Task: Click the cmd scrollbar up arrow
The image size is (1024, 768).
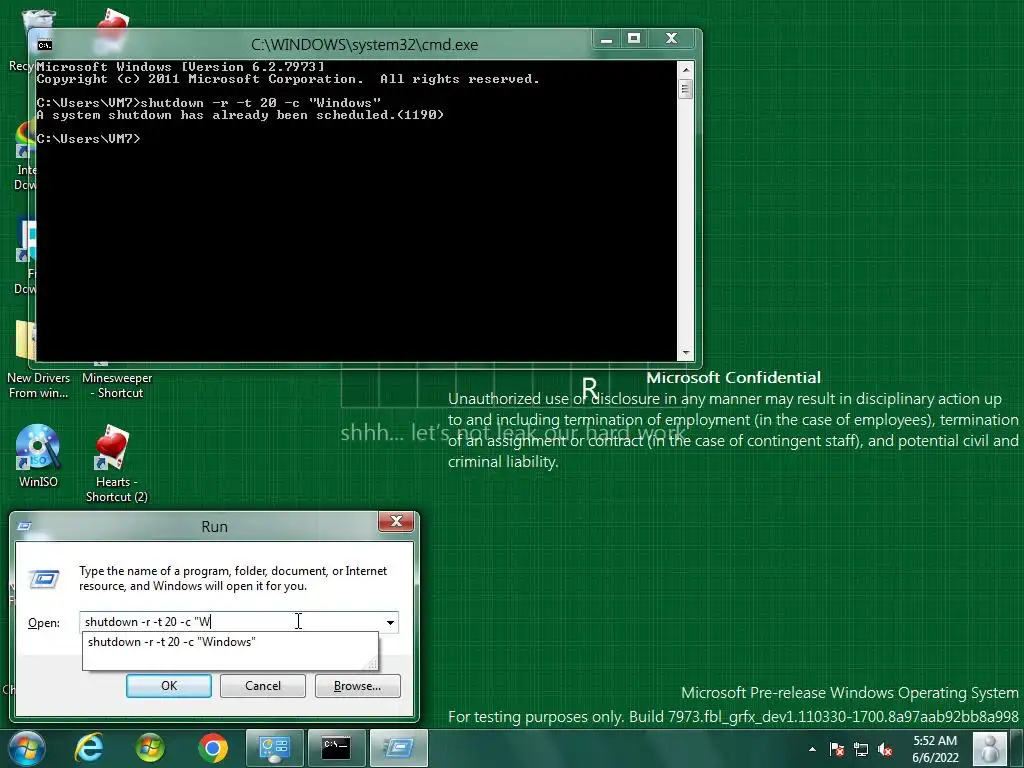Action: click(x=685, y=69)
